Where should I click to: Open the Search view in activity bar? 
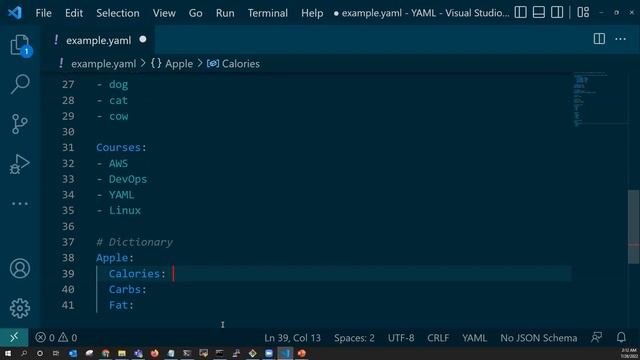20,84
